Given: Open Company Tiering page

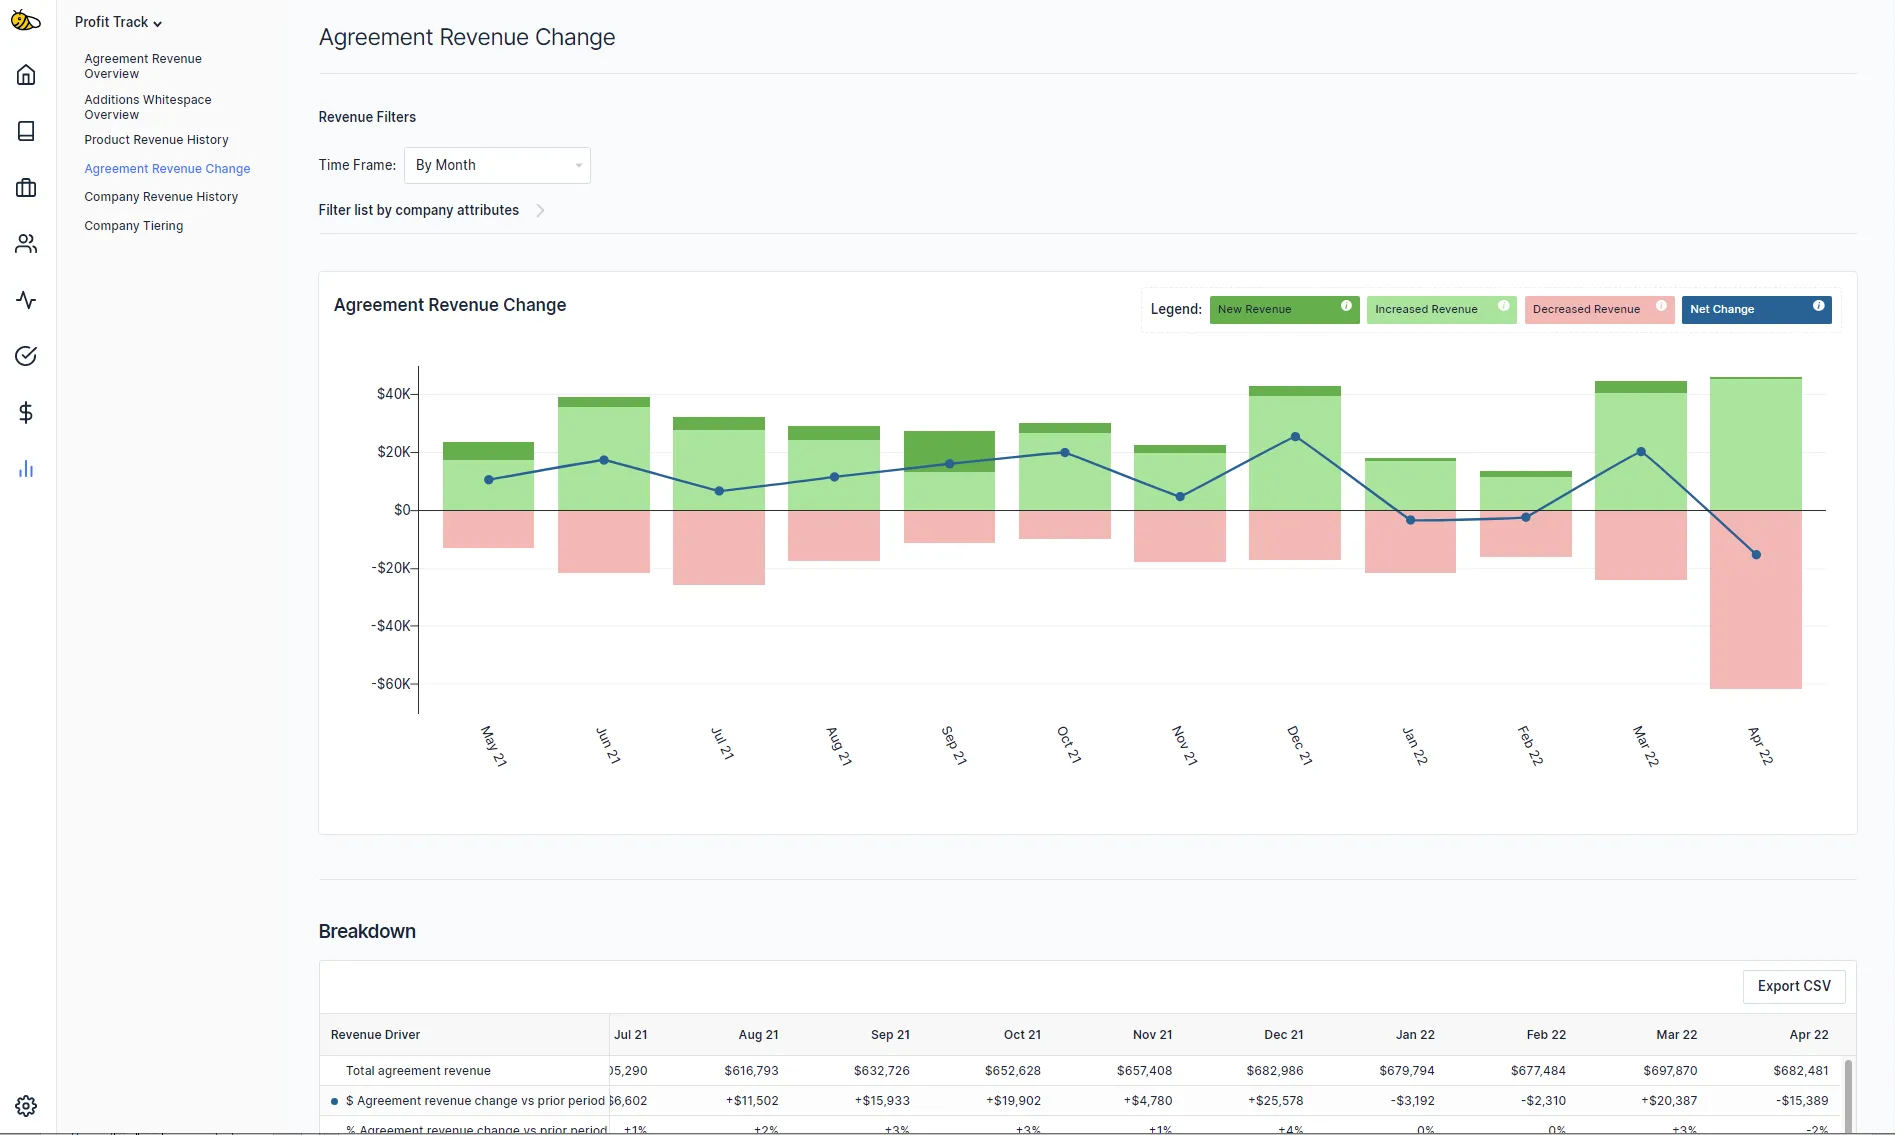Looking at the screenshot, I should pos(134,226).
